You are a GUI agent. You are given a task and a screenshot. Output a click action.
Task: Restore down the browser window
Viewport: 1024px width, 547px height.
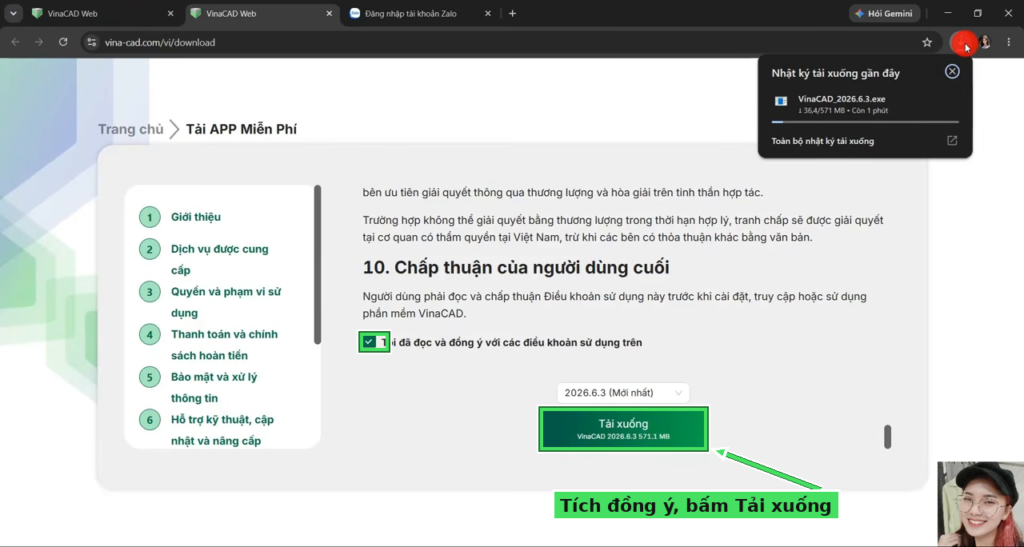(x=978, y=13)
